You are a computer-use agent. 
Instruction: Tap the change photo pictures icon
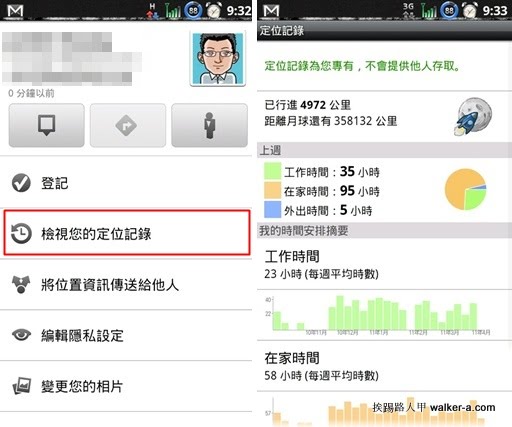[22, 386]
